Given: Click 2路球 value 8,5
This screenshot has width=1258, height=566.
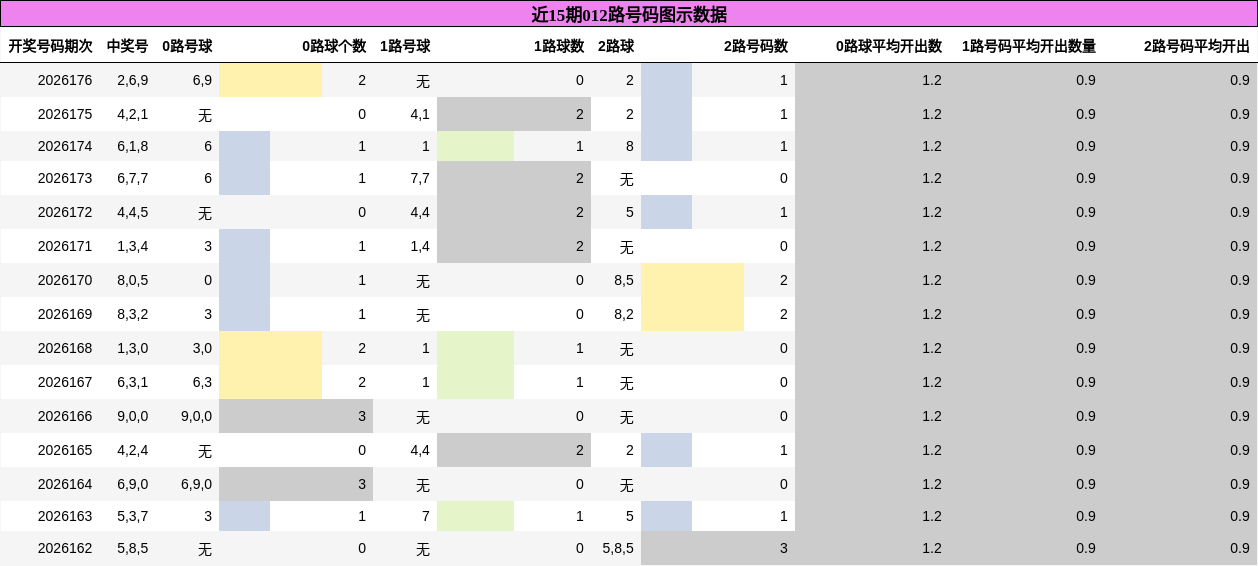Looking at the screenshot, I should tap(624, 280).
